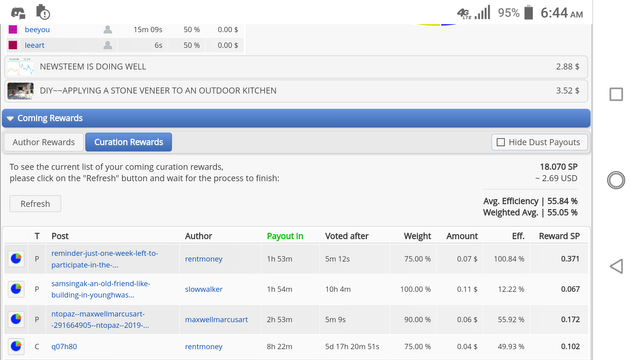Click the magenta color swatch beside beeyou
Viewport: 640px width, 360px height.
13,29
